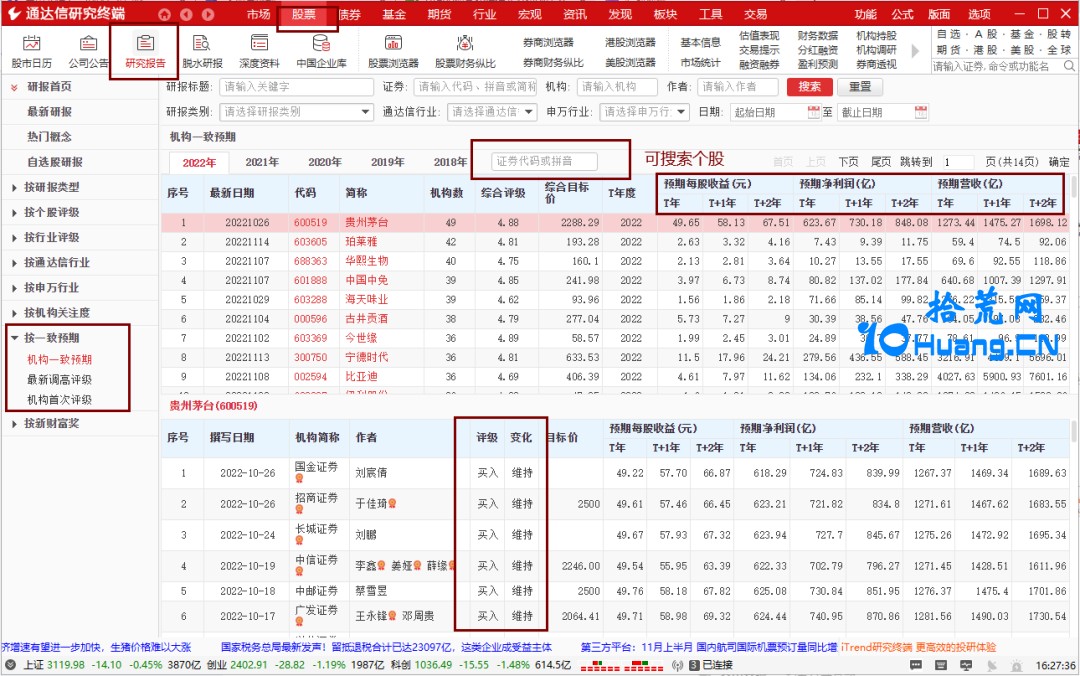Click the award badge beside 国金证券
The width and height of the screenshot is (1080, 676).
(300, 478)
